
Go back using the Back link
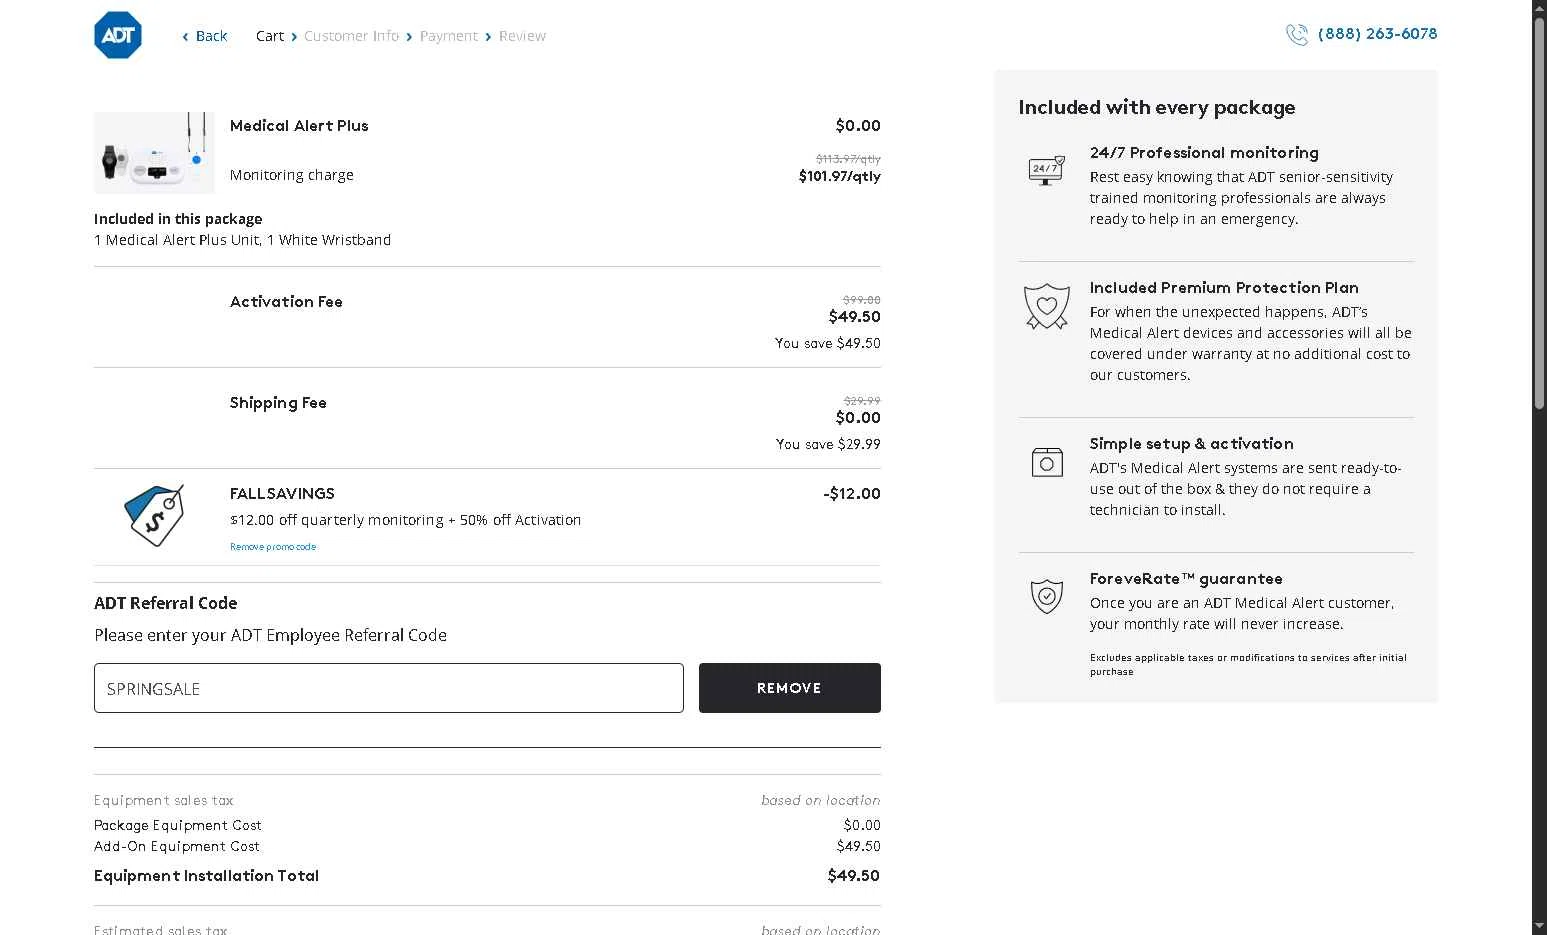pyautogui.click(x=211, y=36)
